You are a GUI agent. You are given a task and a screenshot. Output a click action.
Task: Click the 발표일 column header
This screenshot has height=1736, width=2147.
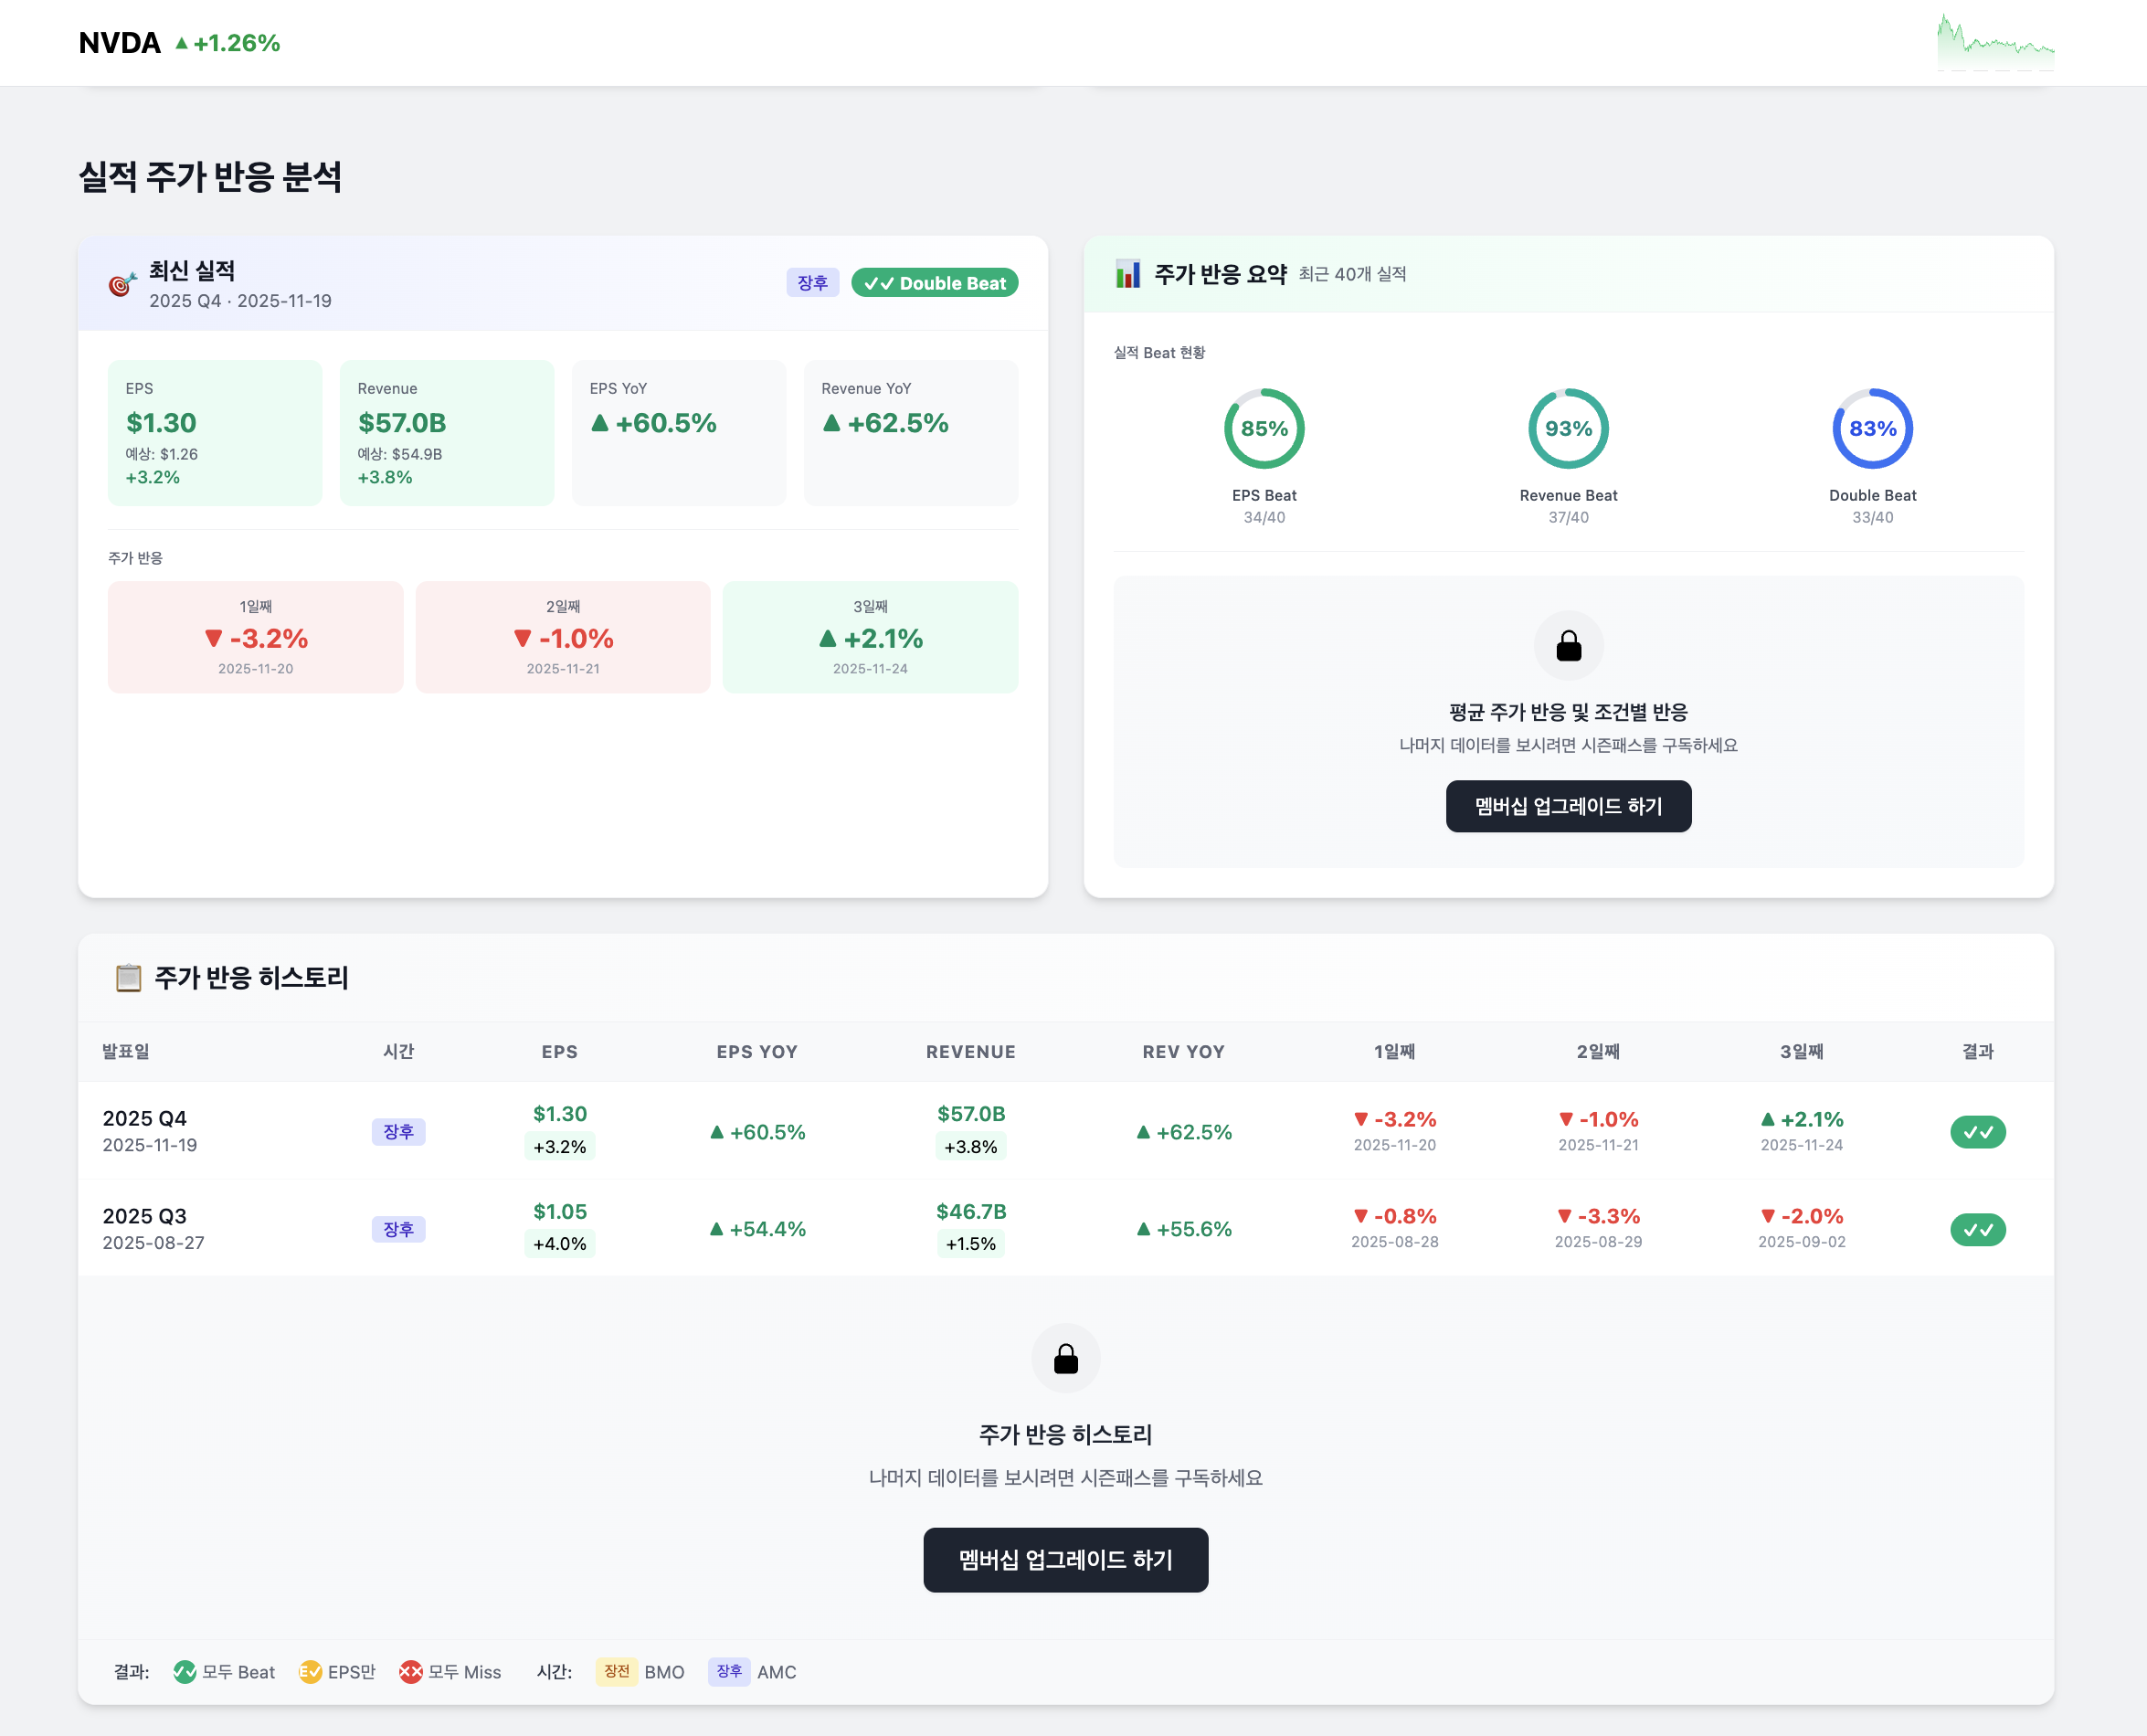[x=126, y=1051]
